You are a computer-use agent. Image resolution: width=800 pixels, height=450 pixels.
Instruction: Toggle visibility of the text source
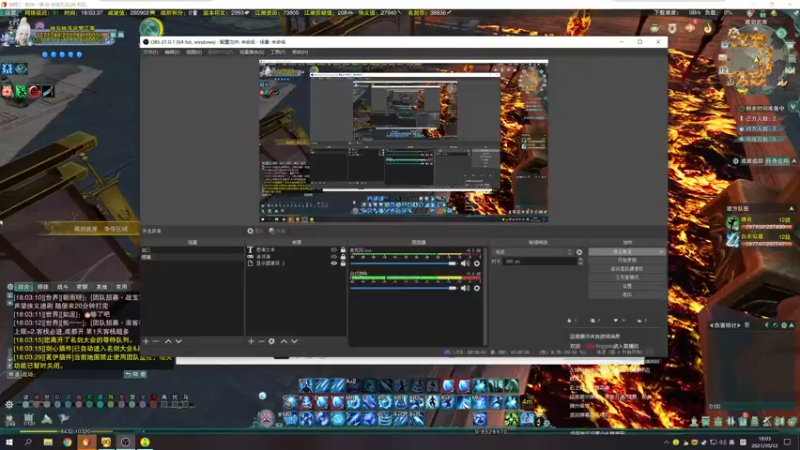click(x=334, y=250)
